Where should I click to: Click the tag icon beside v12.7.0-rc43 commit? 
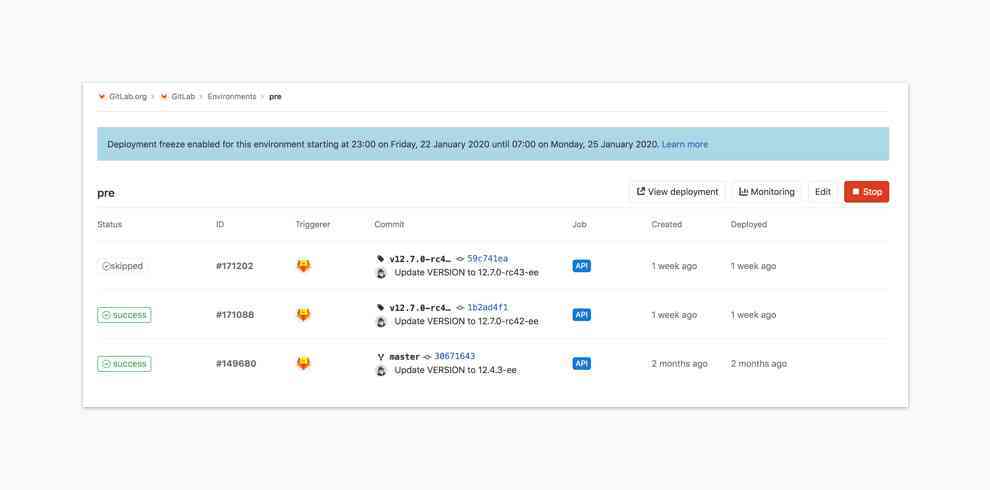[x=381, y=259]
